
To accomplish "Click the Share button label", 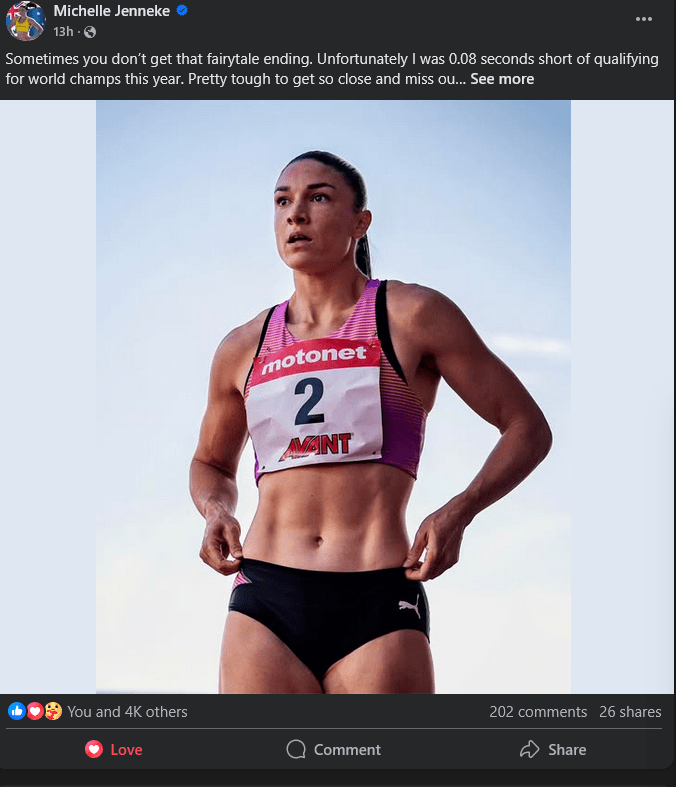I will click(x=567, y=750).
